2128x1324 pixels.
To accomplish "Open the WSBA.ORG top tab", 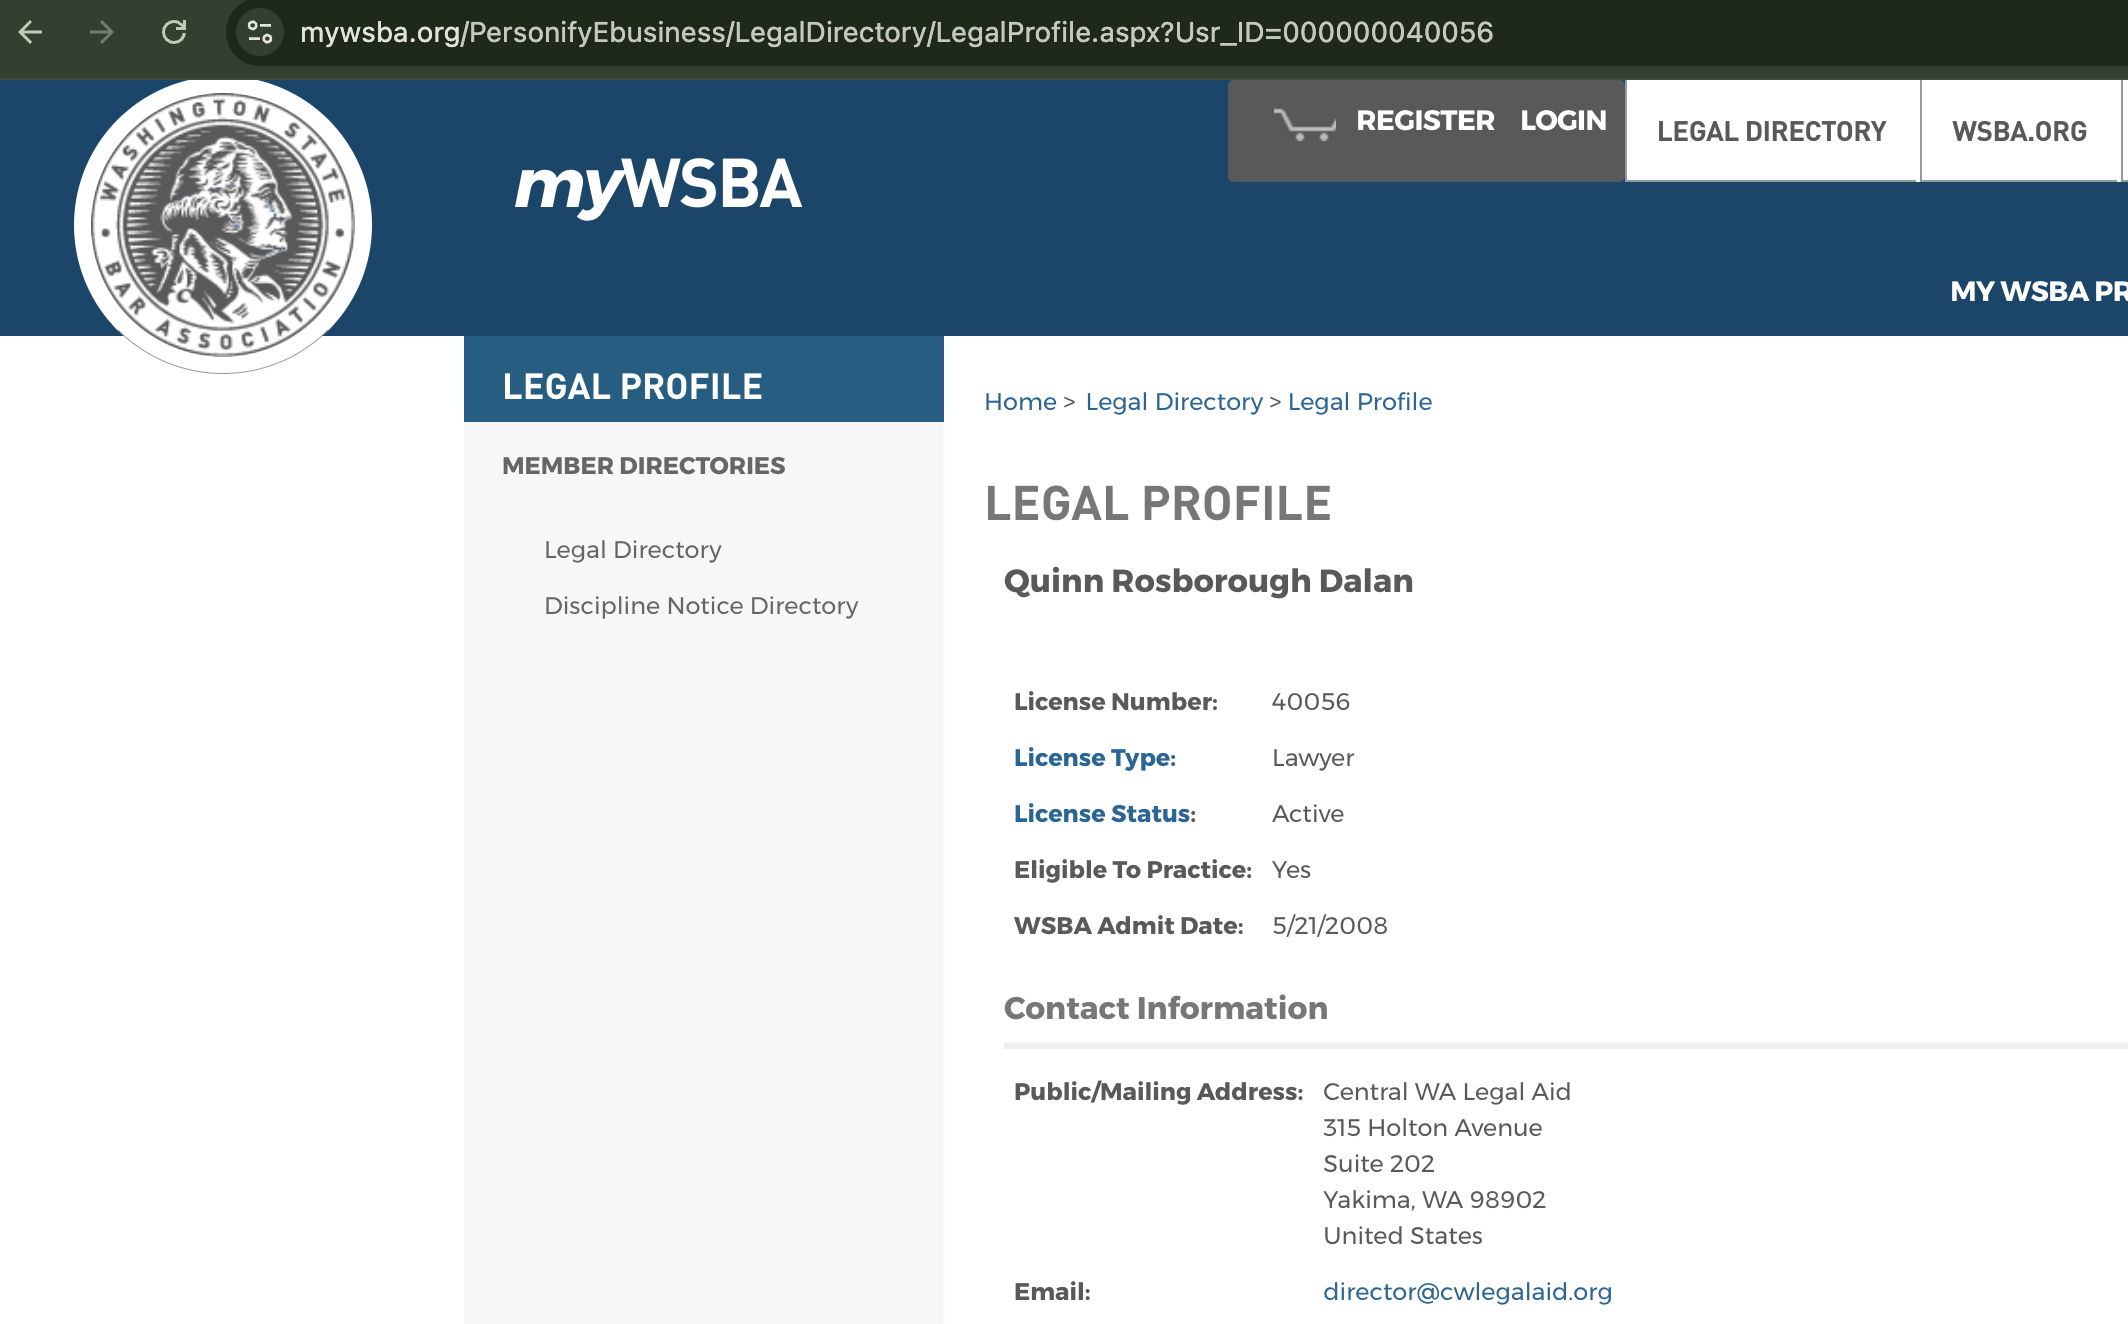I will (2020, 131).
